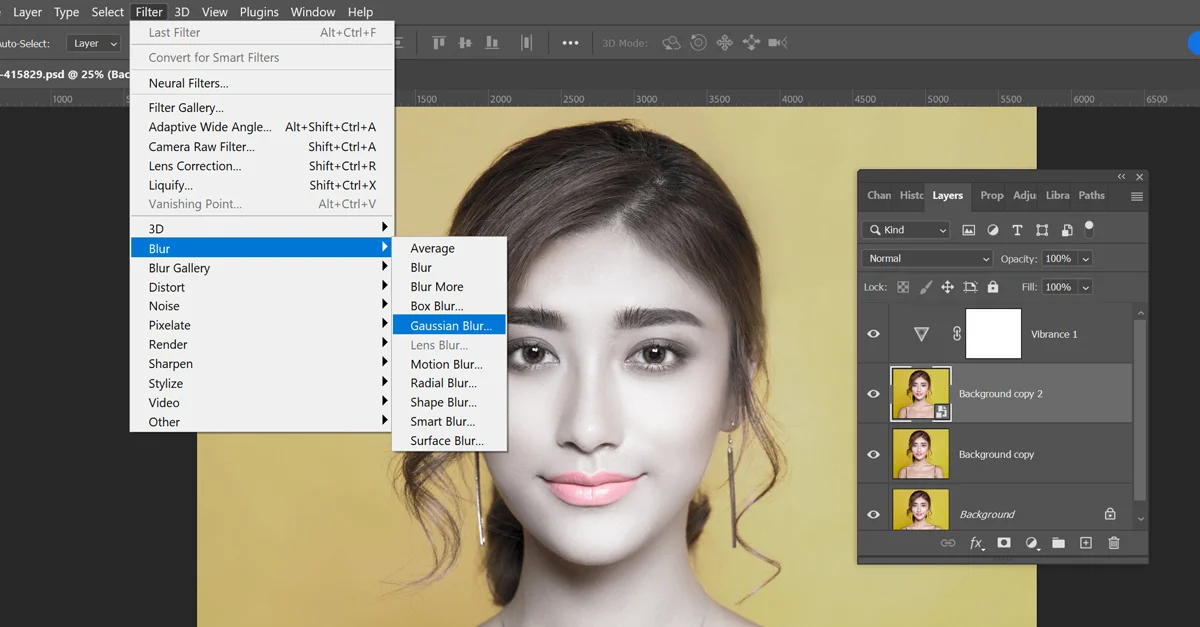Screen dimensions: 1200x627
Task: Click the lock all padlock icon
Action: 992,287
